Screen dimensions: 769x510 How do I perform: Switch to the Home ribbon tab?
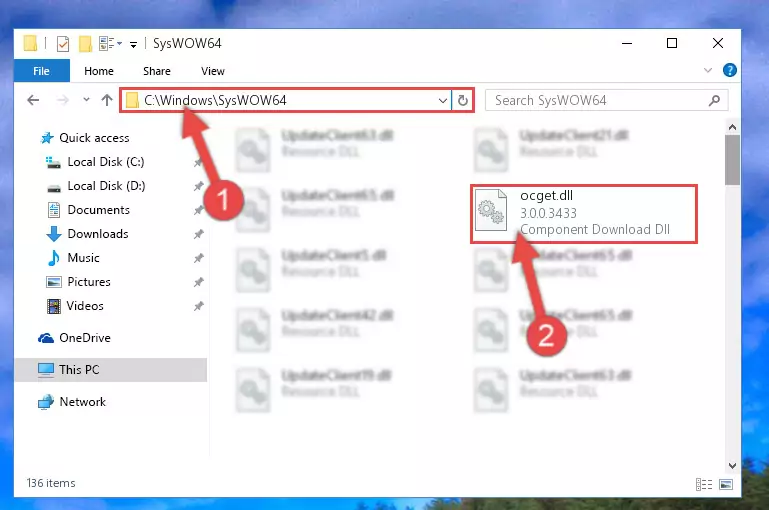99,71
